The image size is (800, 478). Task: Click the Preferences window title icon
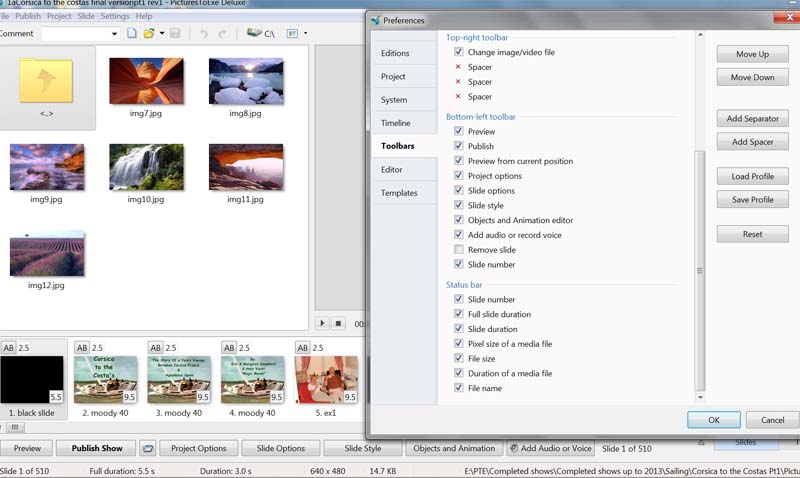point(376,20)
